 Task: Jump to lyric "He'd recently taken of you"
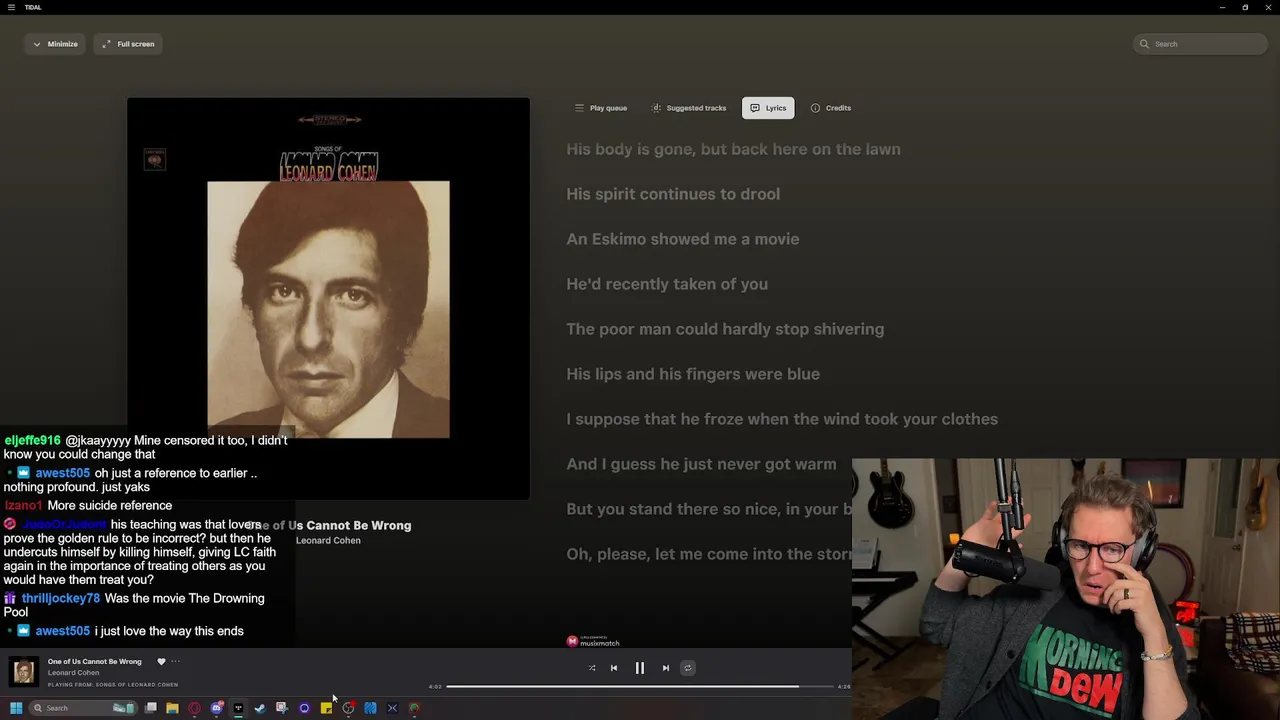667,284
